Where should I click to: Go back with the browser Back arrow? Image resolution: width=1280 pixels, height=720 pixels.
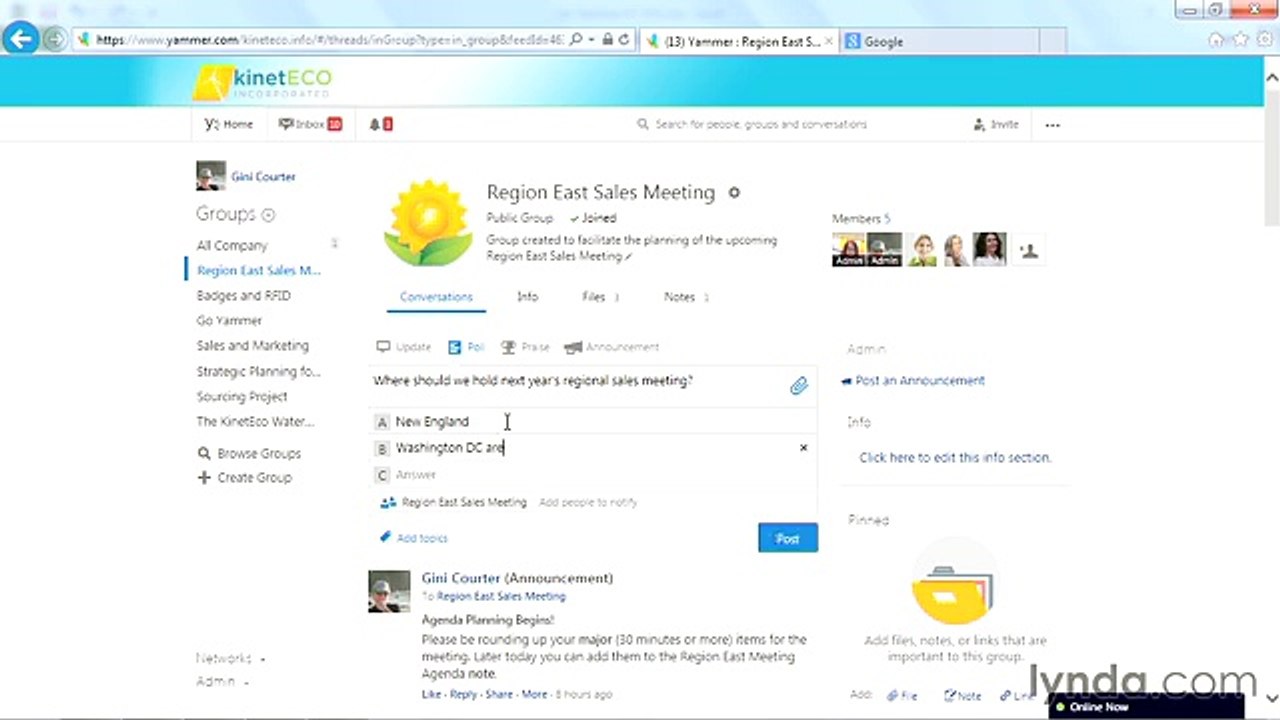point(20,40)
